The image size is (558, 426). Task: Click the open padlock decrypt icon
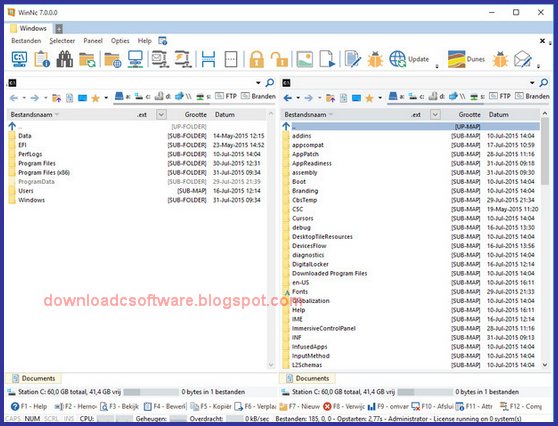pyautogui.click(x=279, y=59)
